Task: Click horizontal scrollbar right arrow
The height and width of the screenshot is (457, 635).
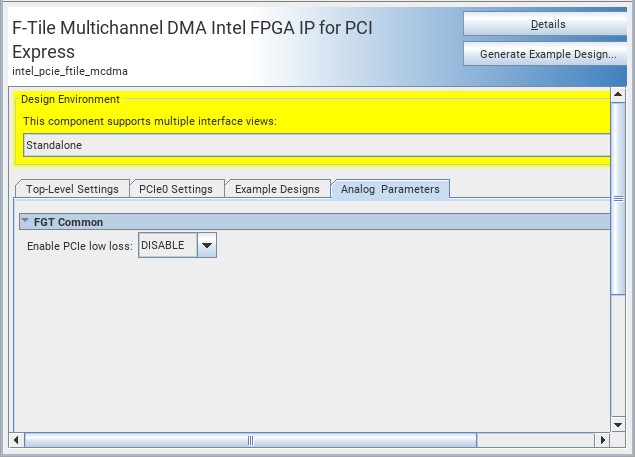Action: pos(603,440)
